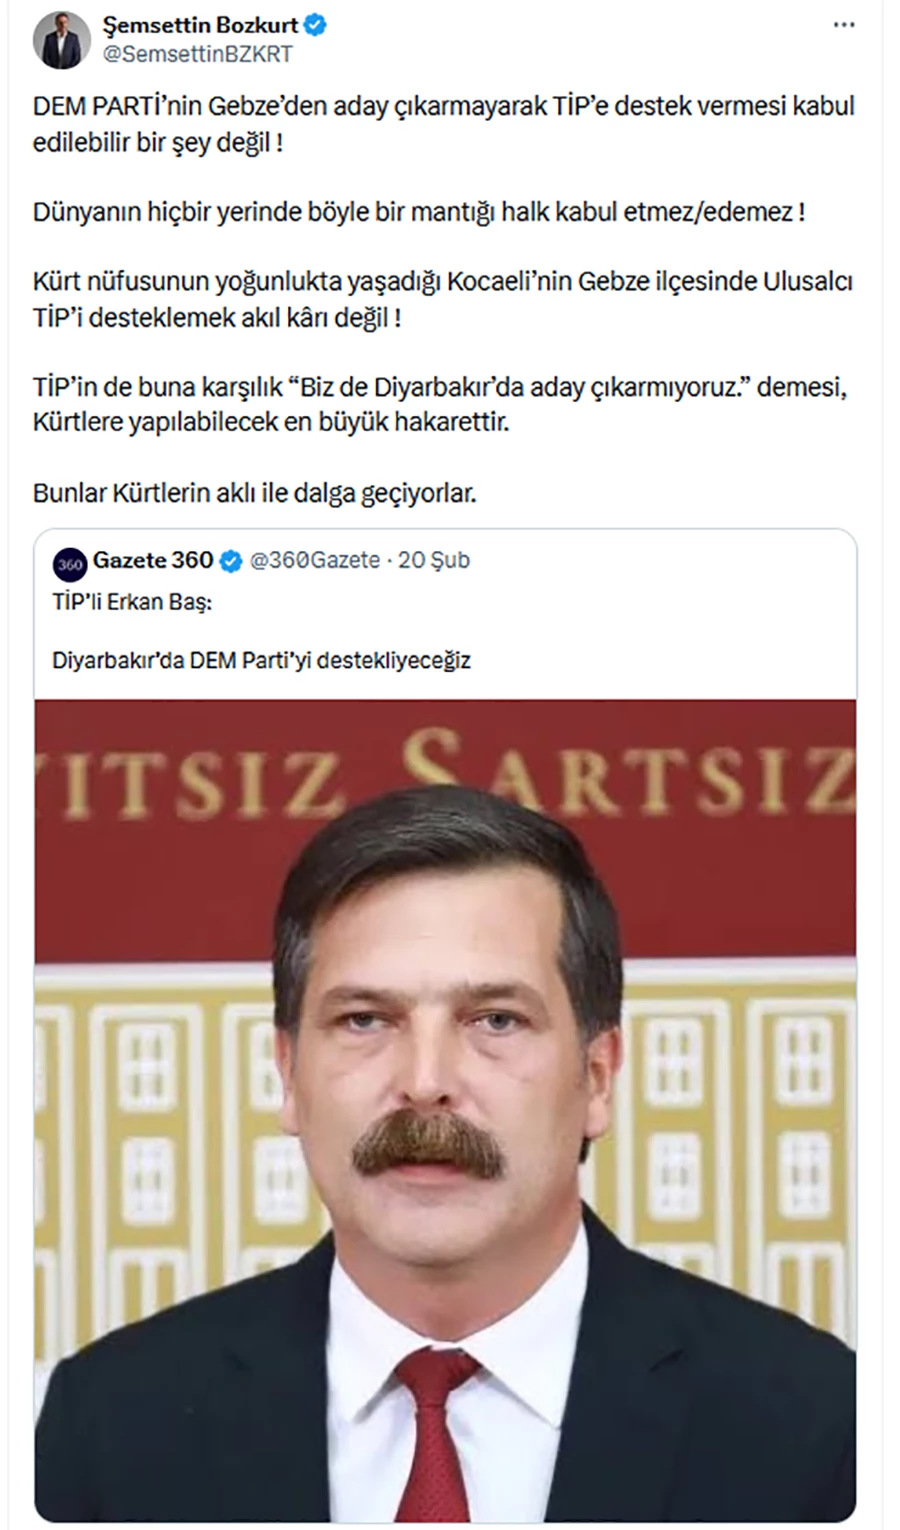Screen dimensions: 900x1530
Task: Click the 20 Şub timestamp
Action: 434,560
